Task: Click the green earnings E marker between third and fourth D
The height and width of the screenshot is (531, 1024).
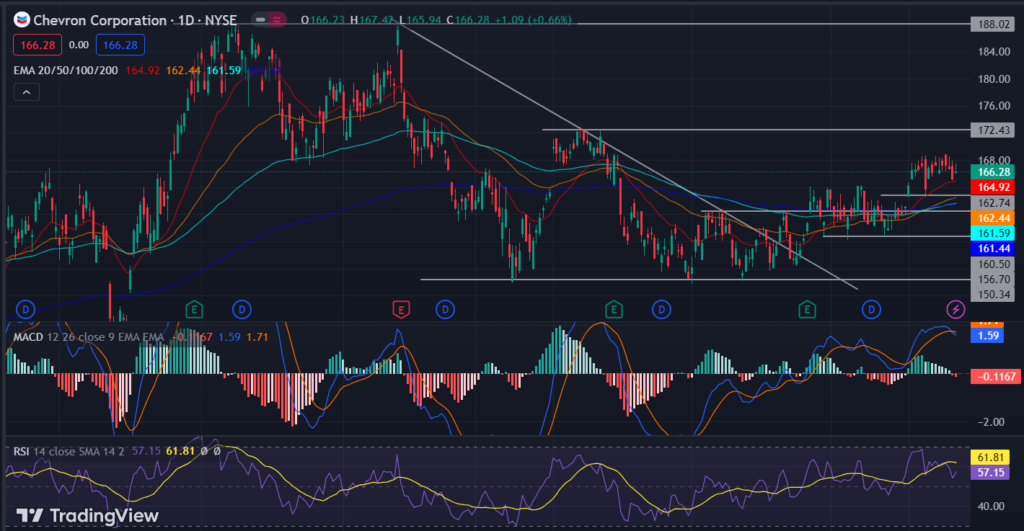Action: 613,309
